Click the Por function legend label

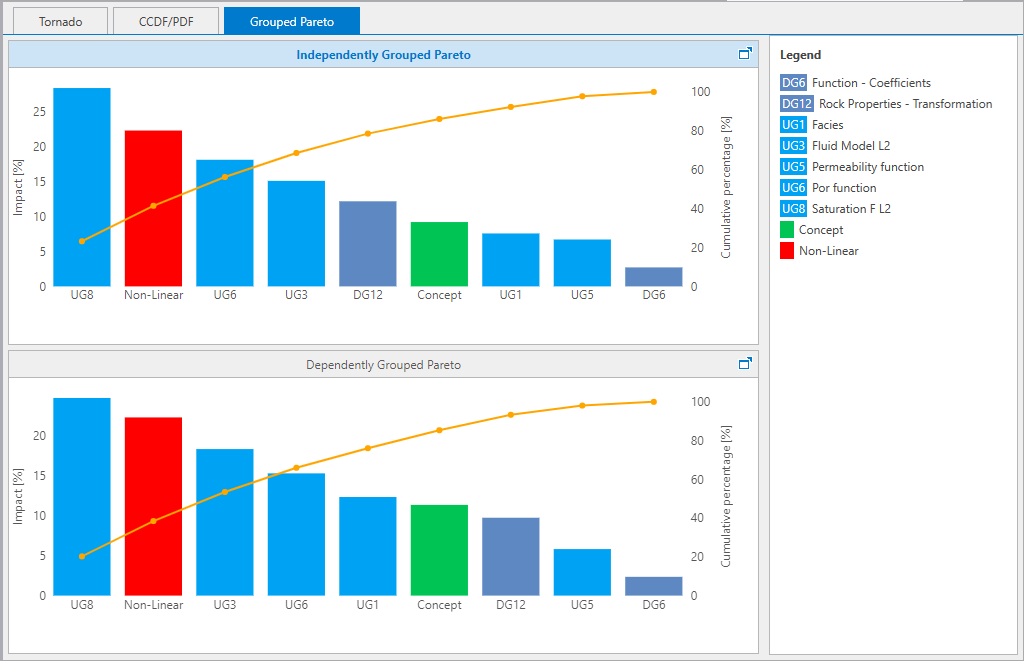pos(844,188)
